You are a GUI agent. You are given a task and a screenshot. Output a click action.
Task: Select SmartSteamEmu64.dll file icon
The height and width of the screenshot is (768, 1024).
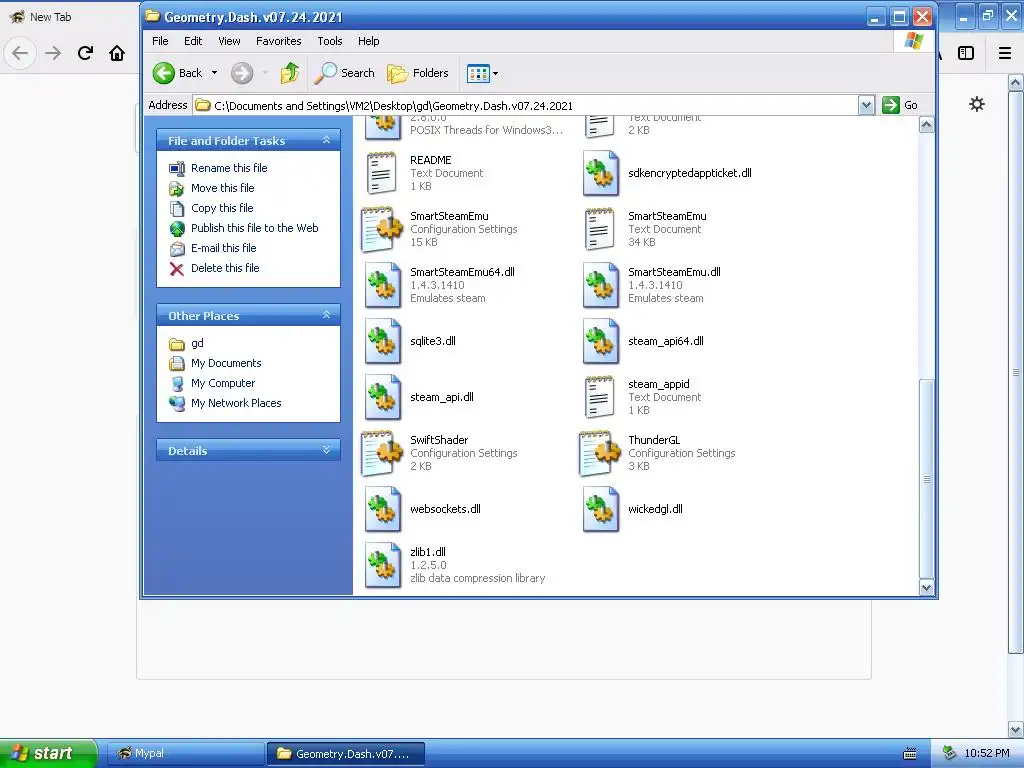point(383,285)
